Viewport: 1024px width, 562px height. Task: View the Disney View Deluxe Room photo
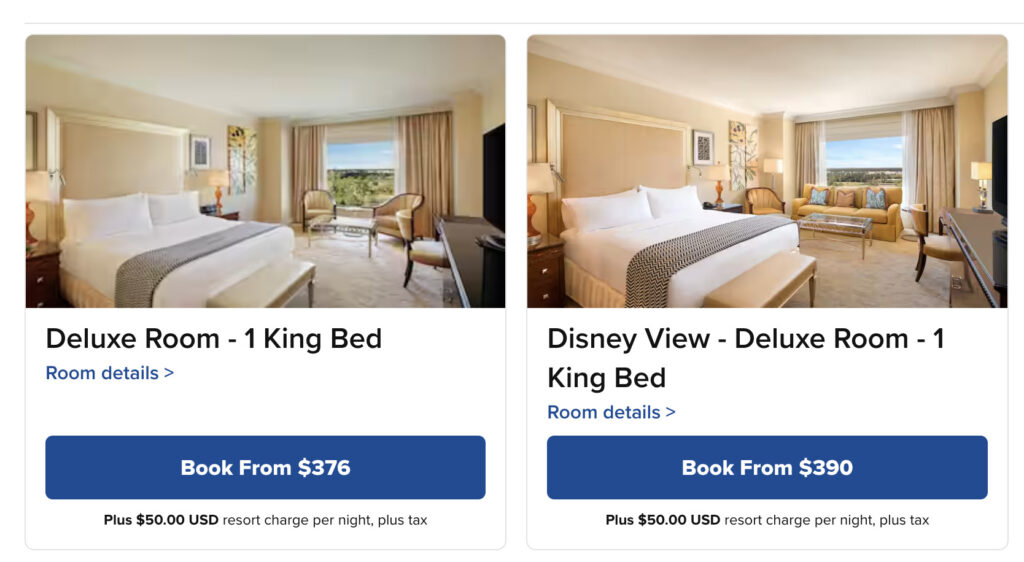(x=767, y=171)
